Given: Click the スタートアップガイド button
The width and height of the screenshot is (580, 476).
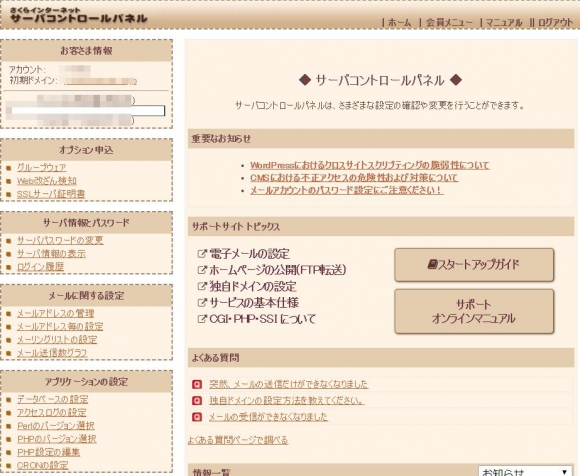Looking at the screenshot, I should click(x=474, y=264).
